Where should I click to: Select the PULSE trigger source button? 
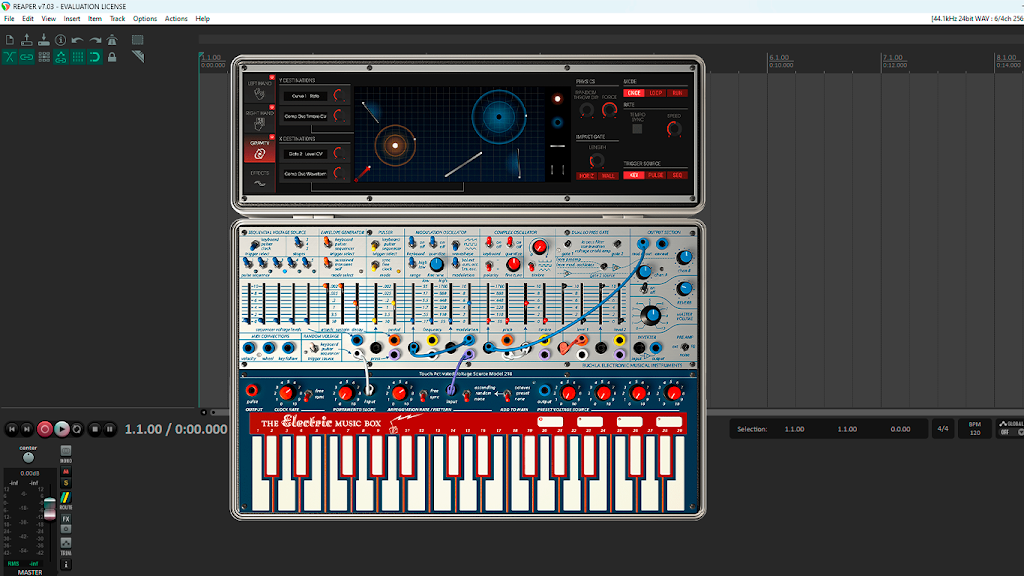pos(656,175)
